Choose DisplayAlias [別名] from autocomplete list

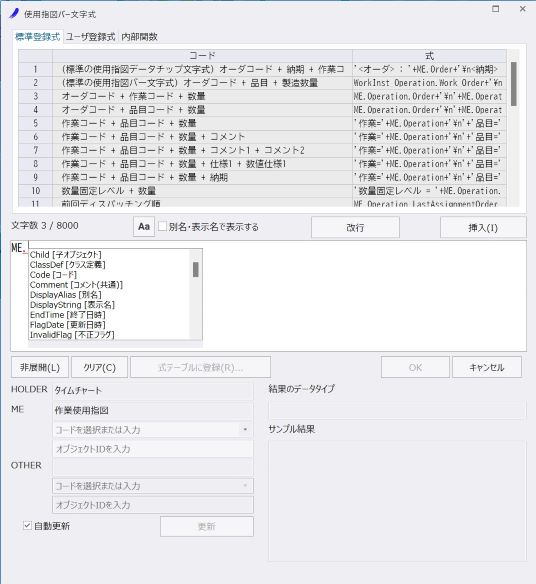[66, 295]
